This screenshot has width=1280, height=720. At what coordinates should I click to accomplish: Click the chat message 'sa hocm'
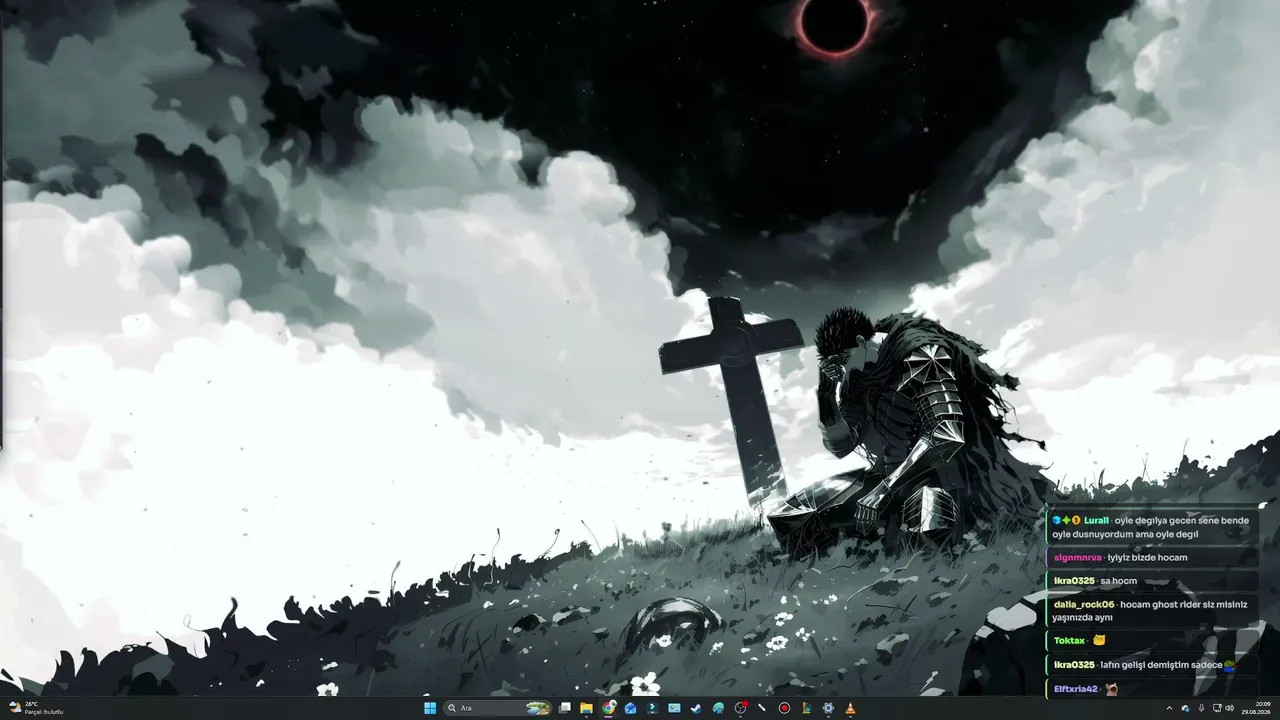click(x=1118, y=581)
